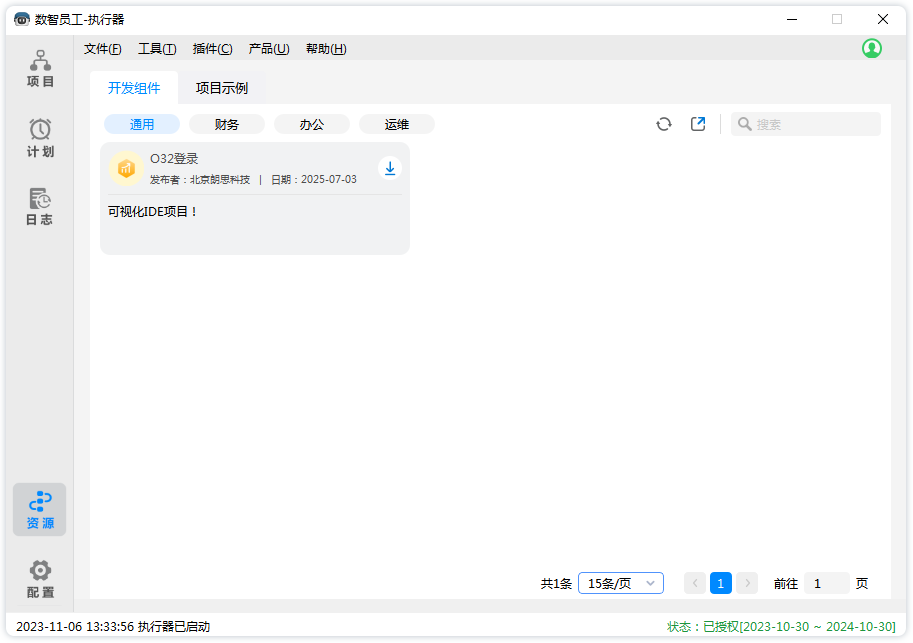Download the O32登录 component

390,168
